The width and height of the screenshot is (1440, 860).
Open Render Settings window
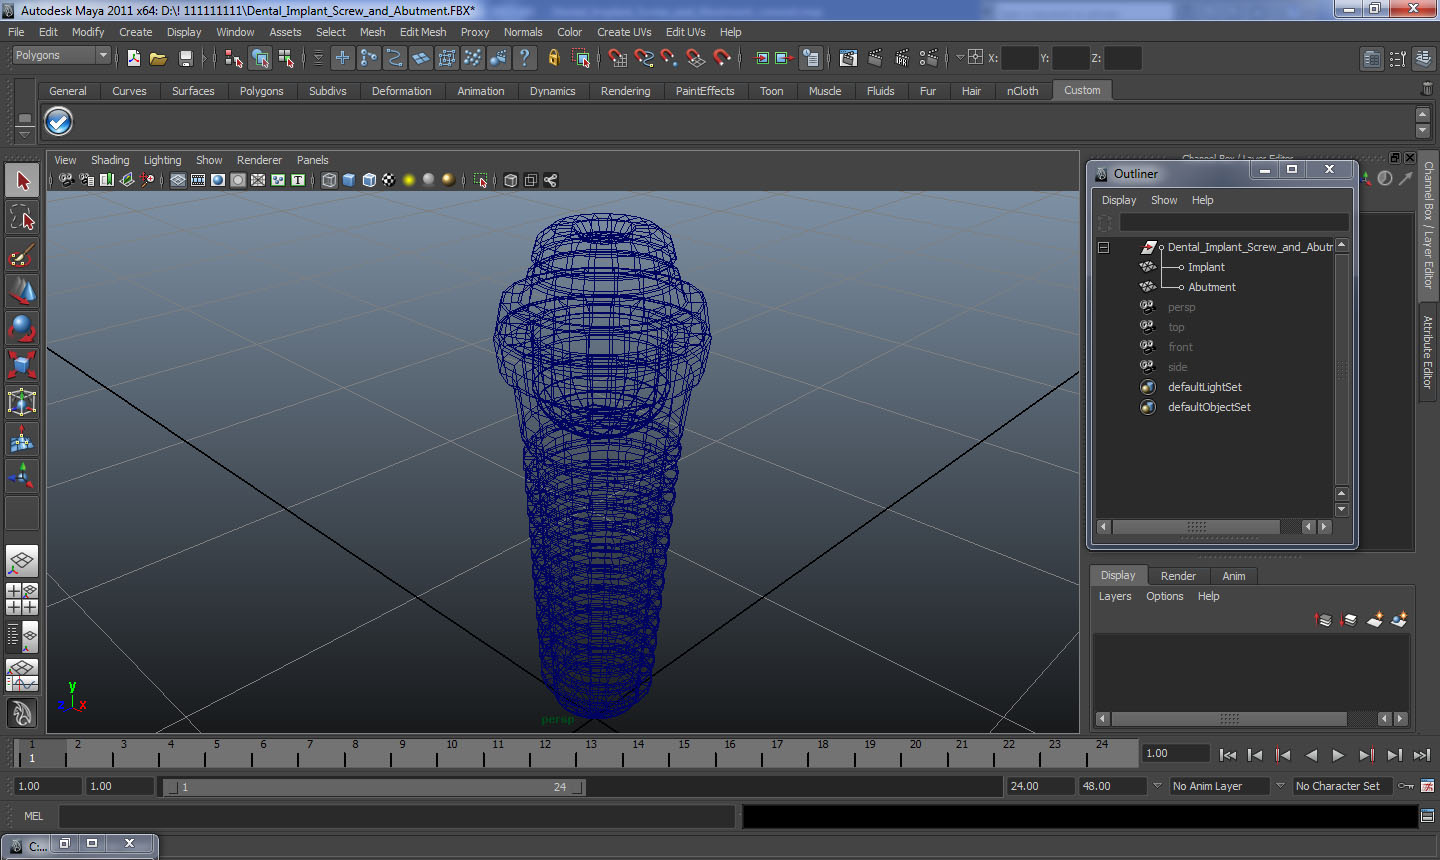[929, 58]
